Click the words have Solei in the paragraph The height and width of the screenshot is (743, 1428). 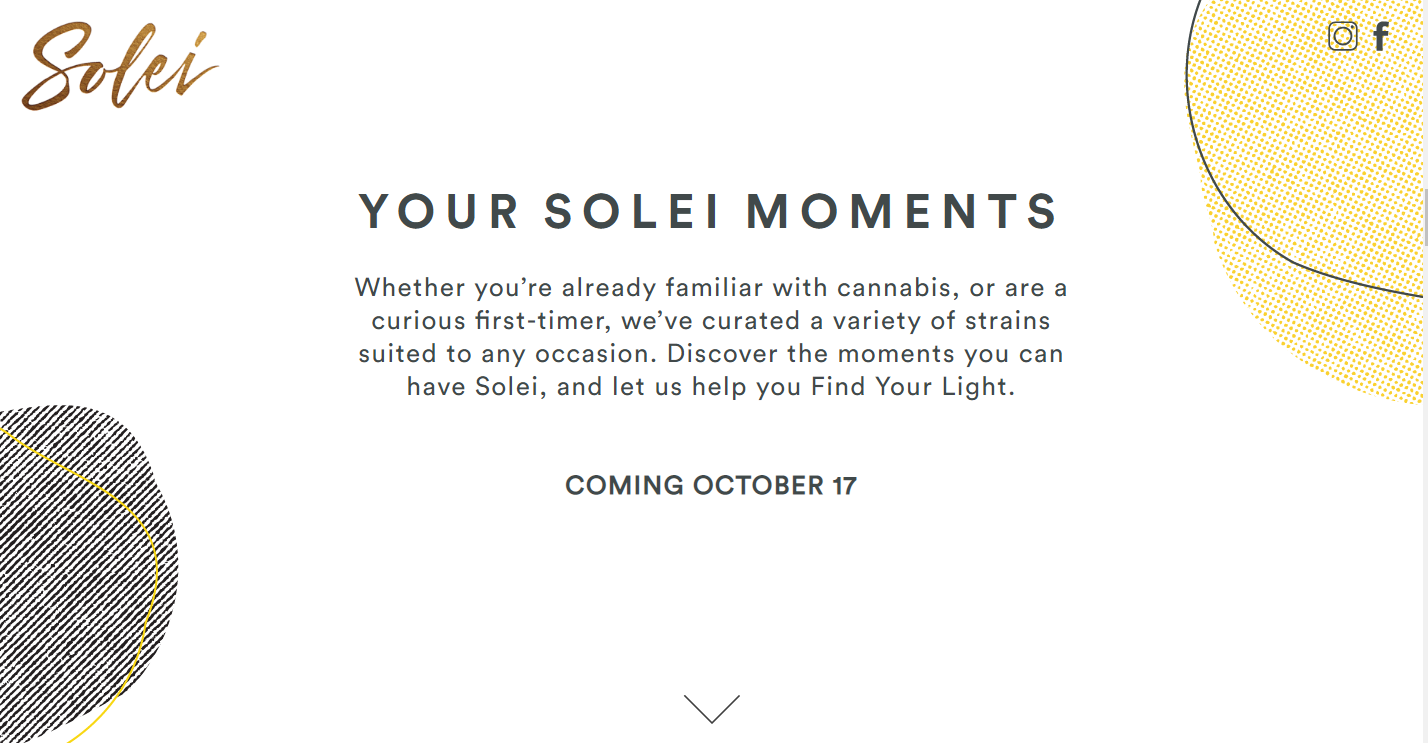476,387
